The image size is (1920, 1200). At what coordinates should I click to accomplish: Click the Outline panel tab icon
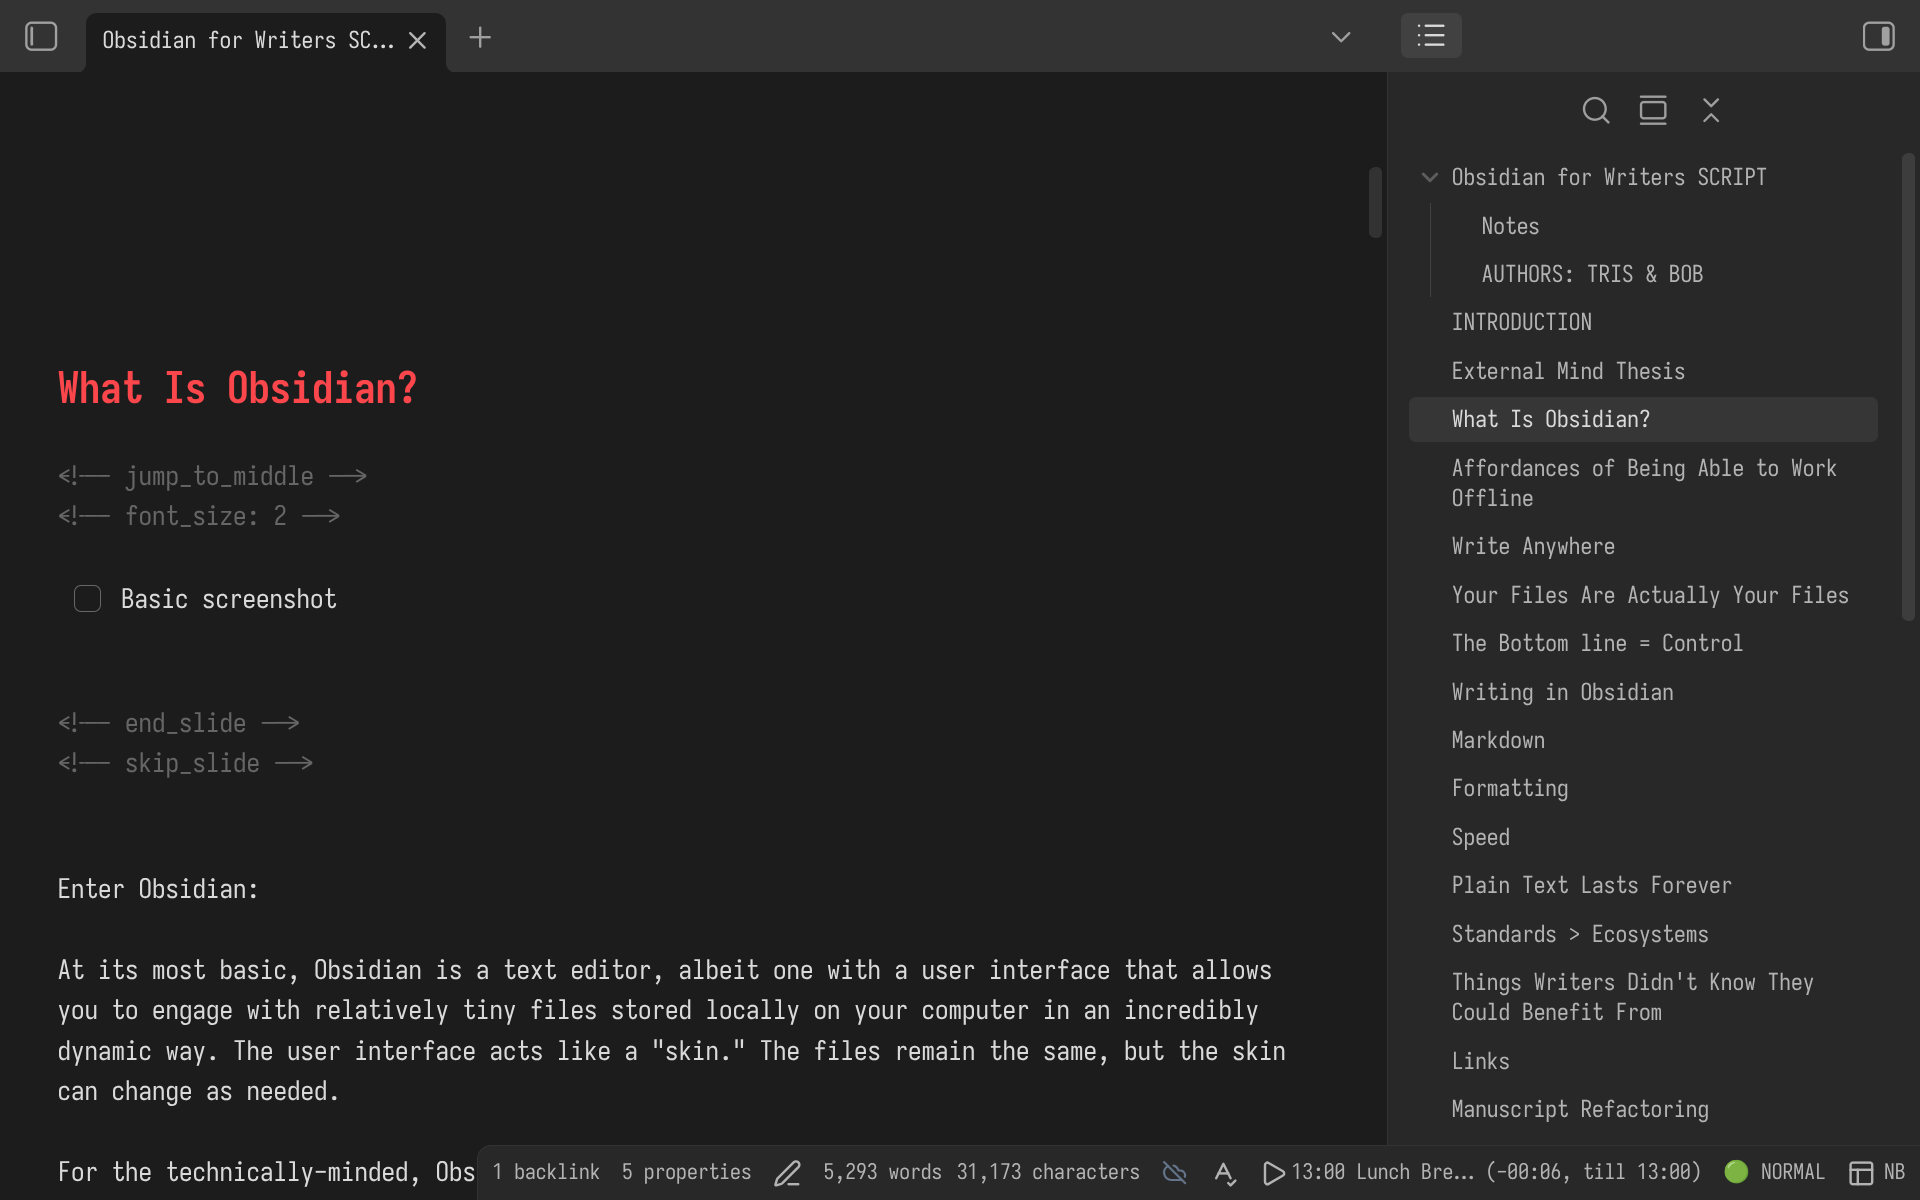(x=1431, y=36)
